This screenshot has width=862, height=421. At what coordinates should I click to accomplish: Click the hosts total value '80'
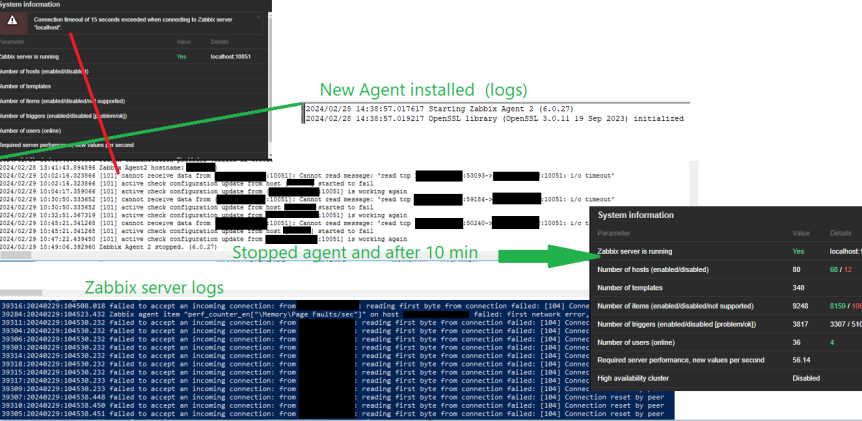pos(796,269)
